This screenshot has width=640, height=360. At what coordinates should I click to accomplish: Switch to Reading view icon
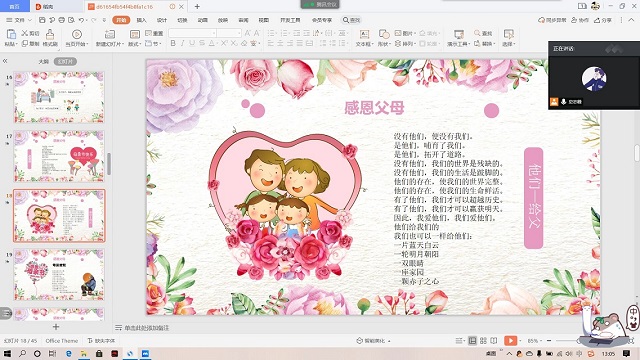[x=494, y=340]
